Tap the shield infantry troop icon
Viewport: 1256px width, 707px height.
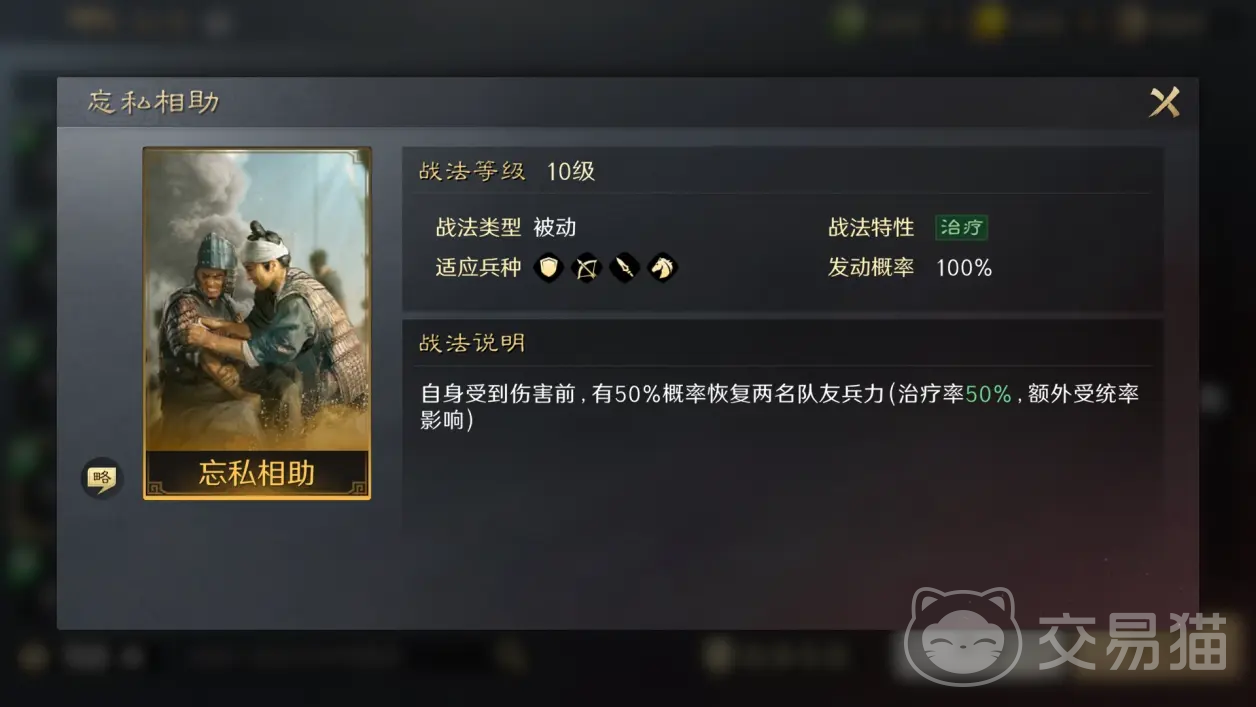tap(548, 268)
